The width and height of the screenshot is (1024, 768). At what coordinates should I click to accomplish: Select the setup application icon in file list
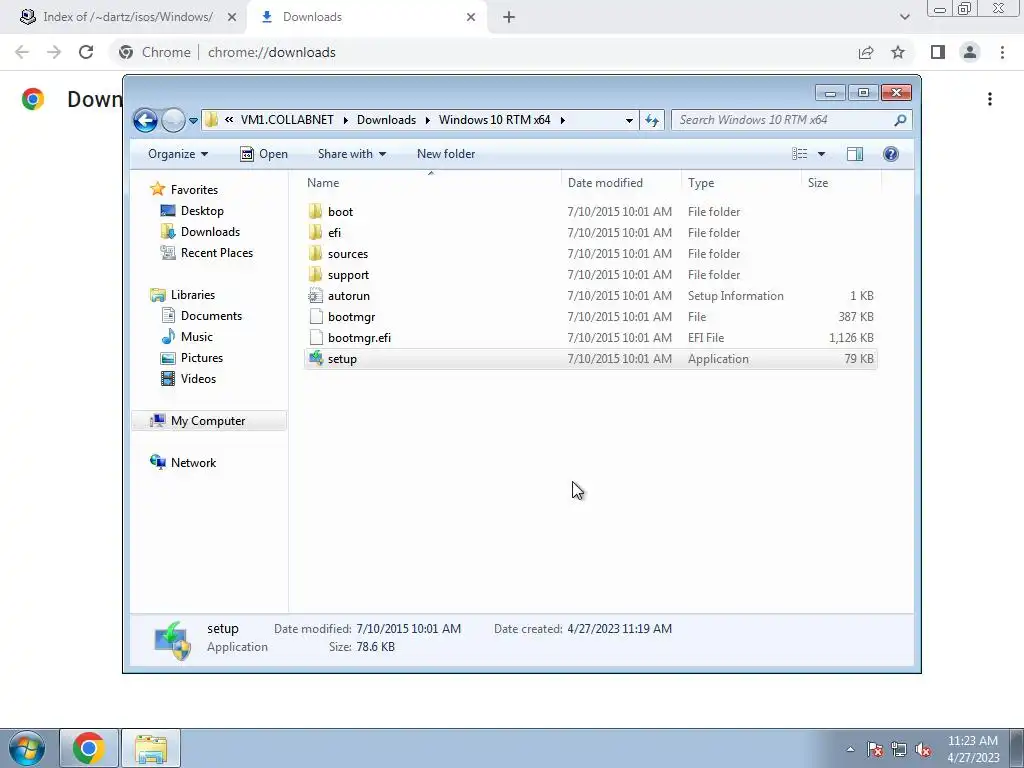tap(315, 359)
